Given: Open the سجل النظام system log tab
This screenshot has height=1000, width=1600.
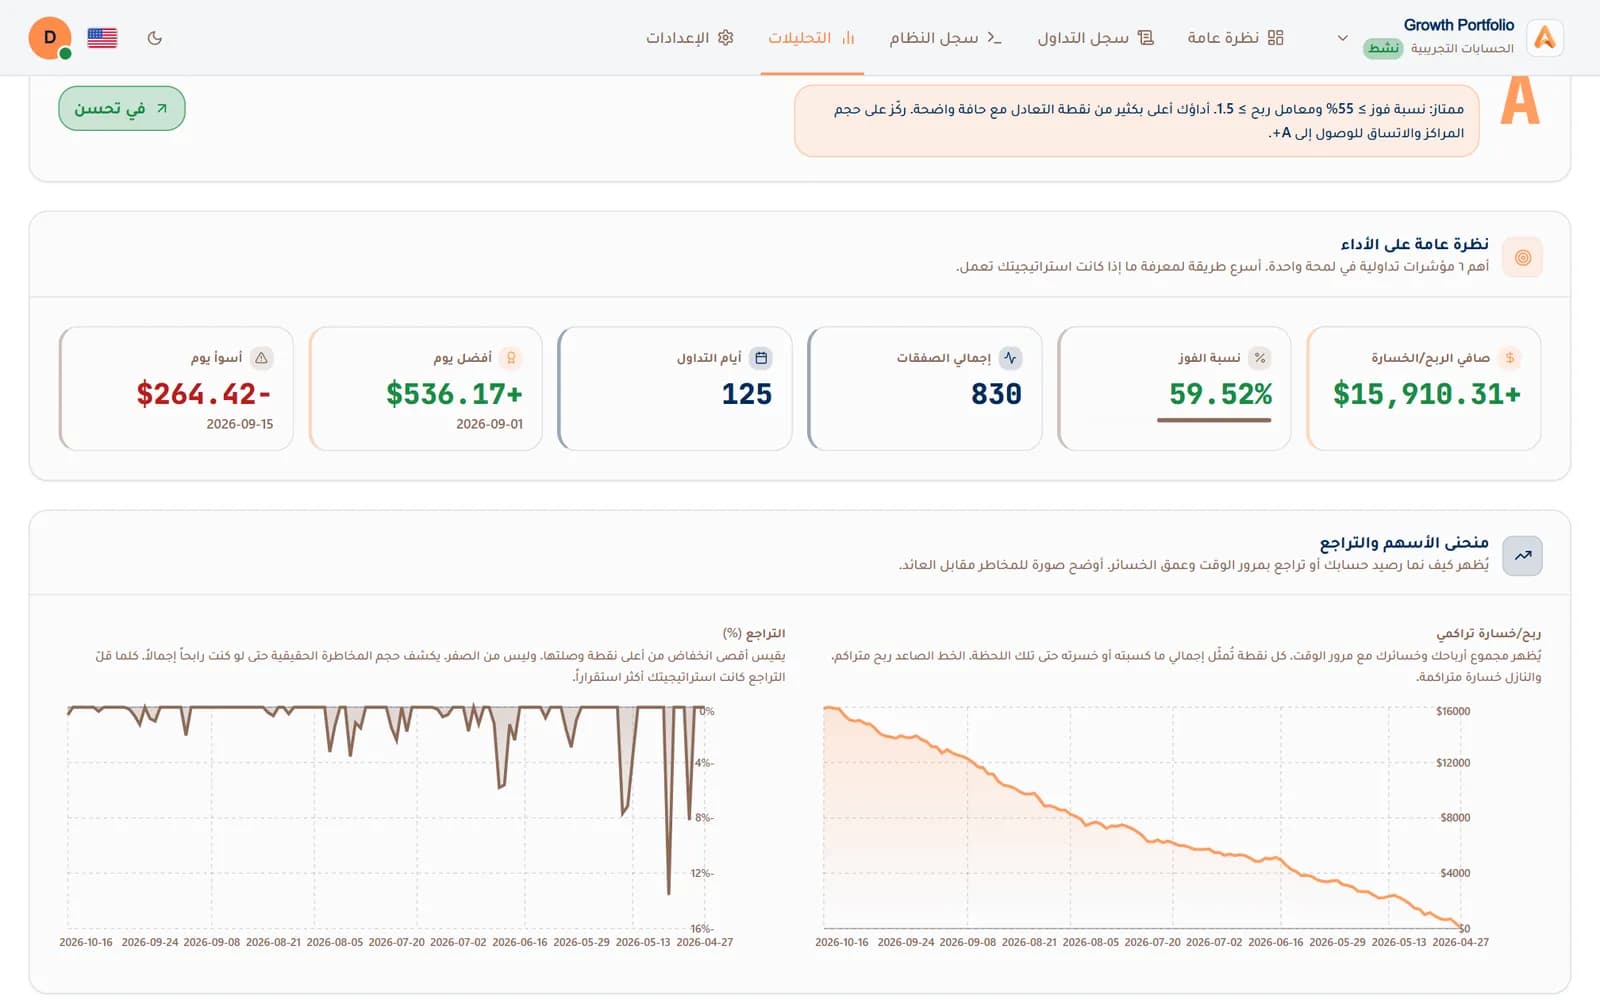Looking at the screenshot, I should coord(945,38).
